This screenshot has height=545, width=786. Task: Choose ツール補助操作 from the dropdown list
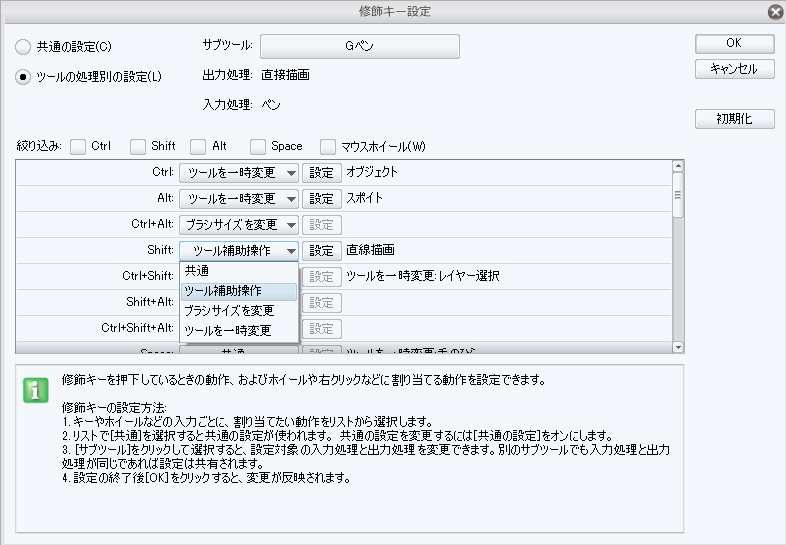[x=239, y=291]
